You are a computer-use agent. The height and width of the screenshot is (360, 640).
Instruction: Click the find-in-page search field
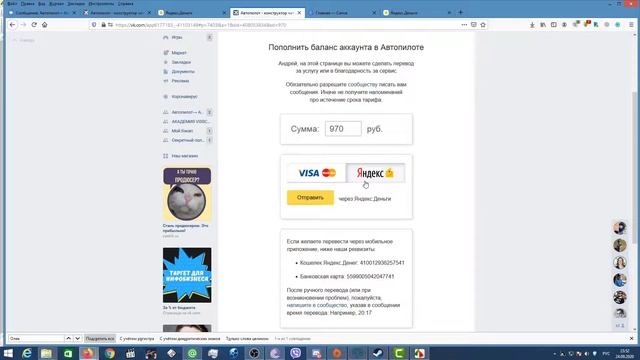click(x=36, y=338)
